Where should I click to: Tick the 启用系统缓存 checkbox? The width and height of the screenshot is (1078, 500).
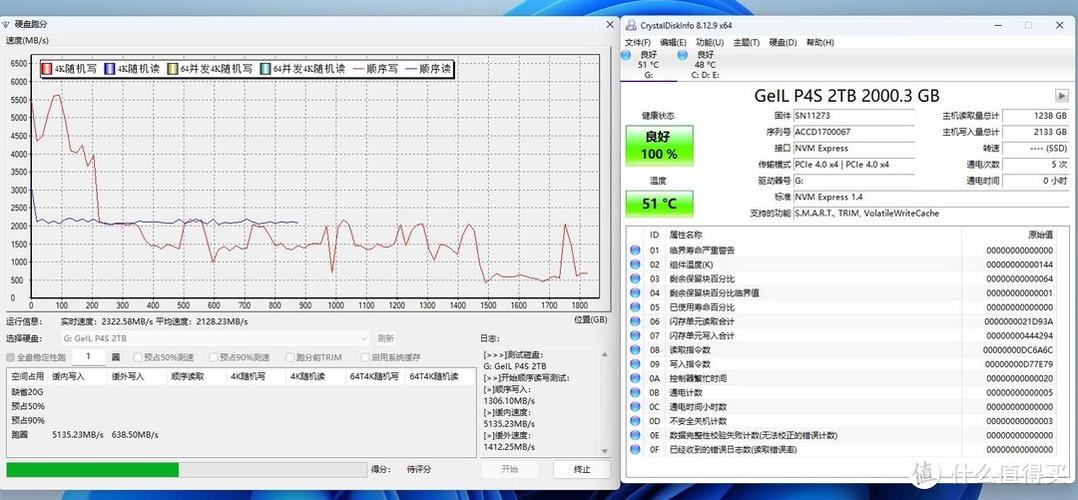coord(365,358)
